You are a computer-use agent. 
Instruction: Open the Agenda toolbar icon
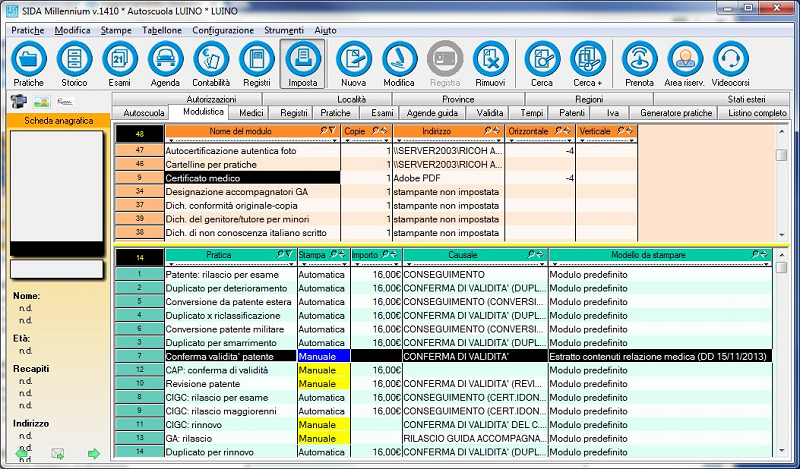pyautogui.click(x=165, y=61)
